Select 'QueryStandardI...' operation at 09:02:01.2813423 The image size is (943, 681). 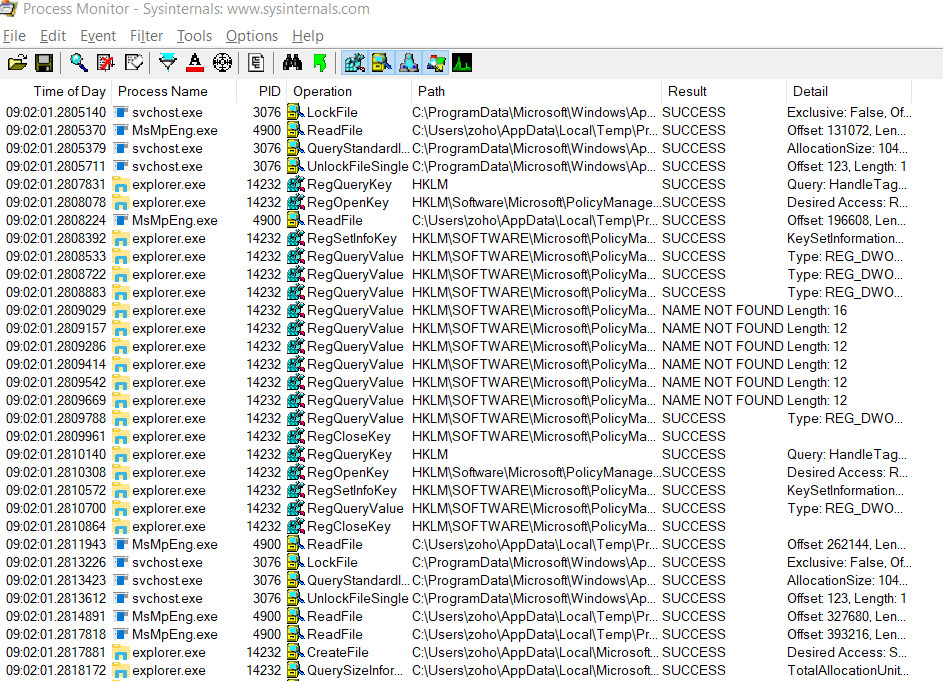point(358,581)
